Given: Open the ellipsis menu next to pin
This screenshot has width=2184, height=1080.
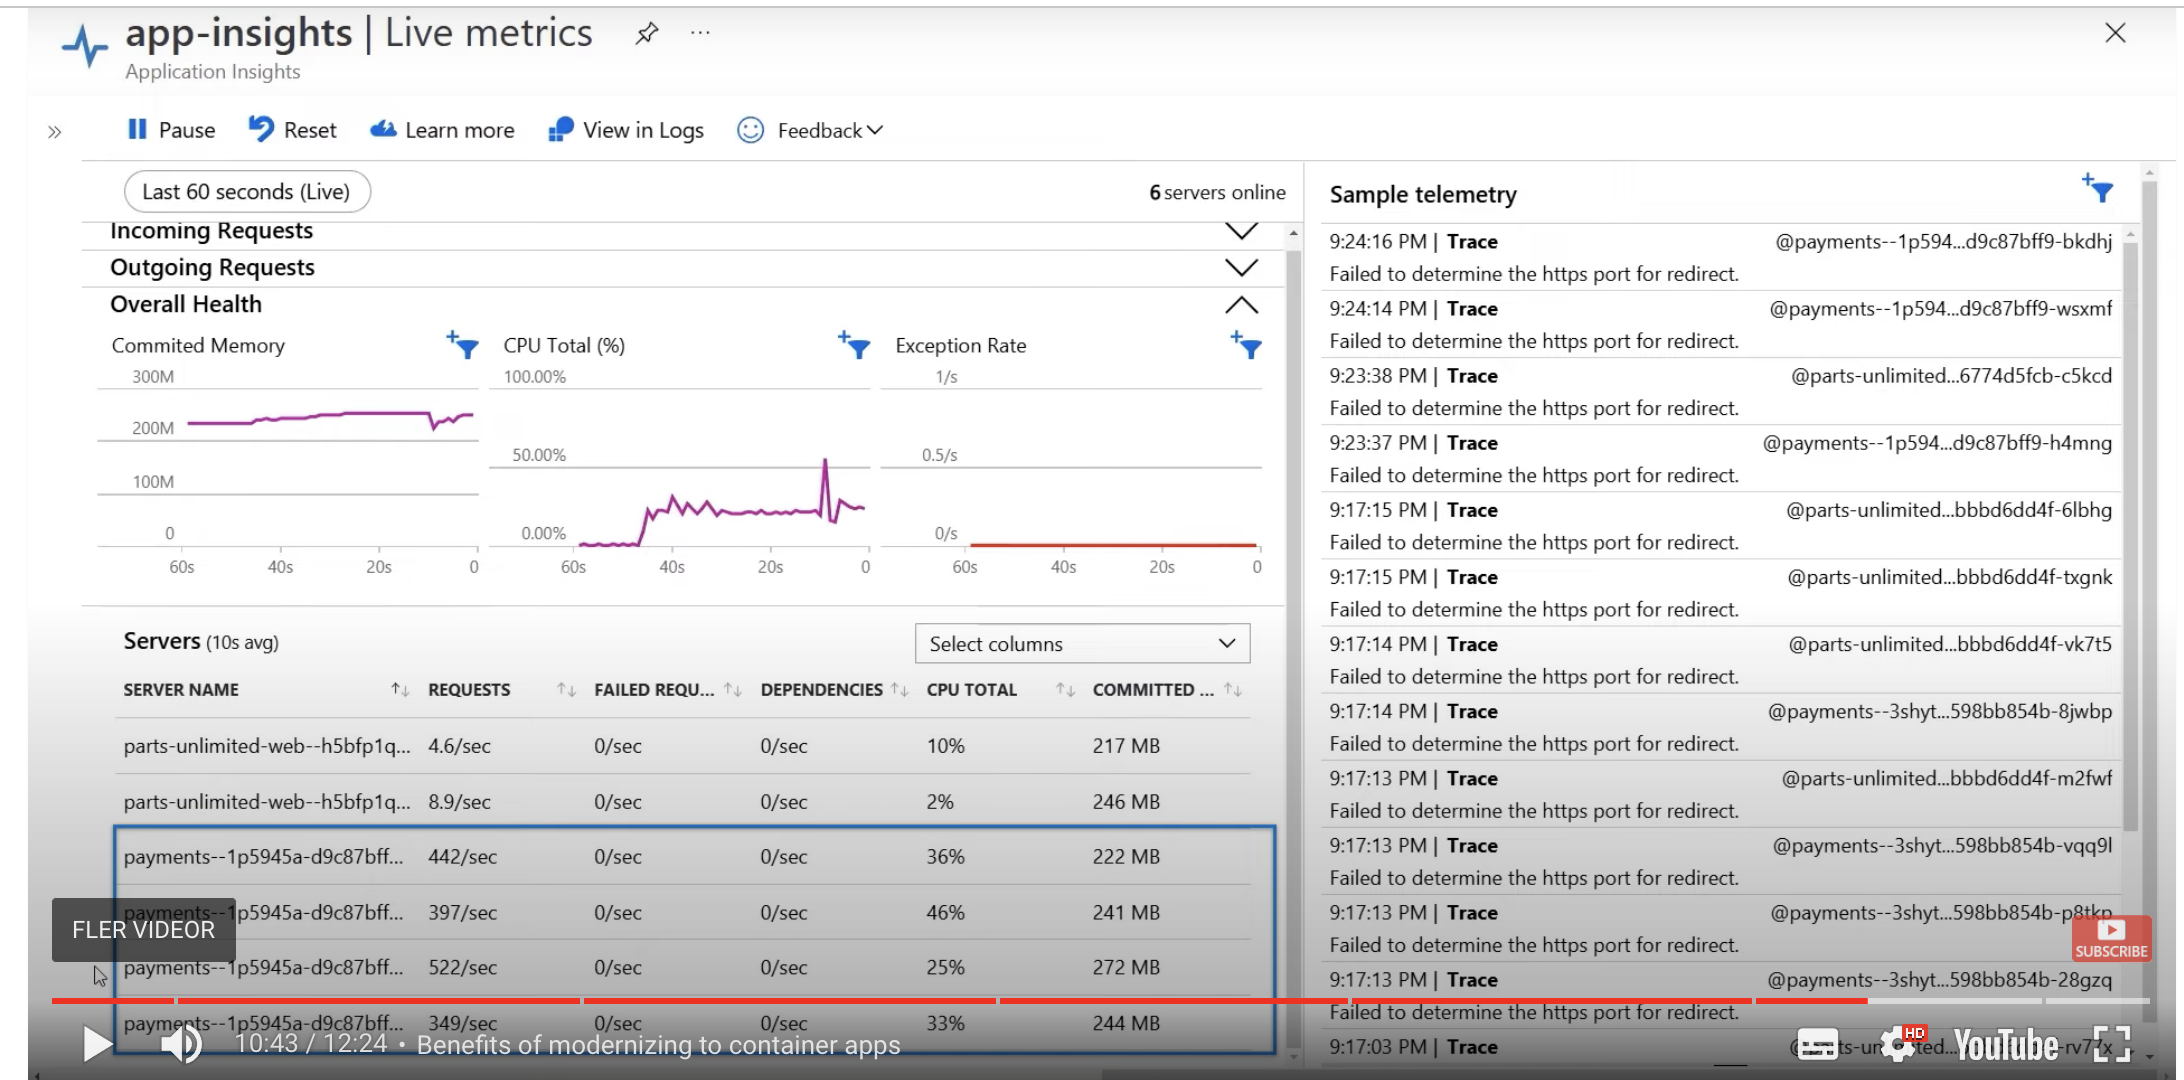Looking at the screenshot, I should [699, 32].
